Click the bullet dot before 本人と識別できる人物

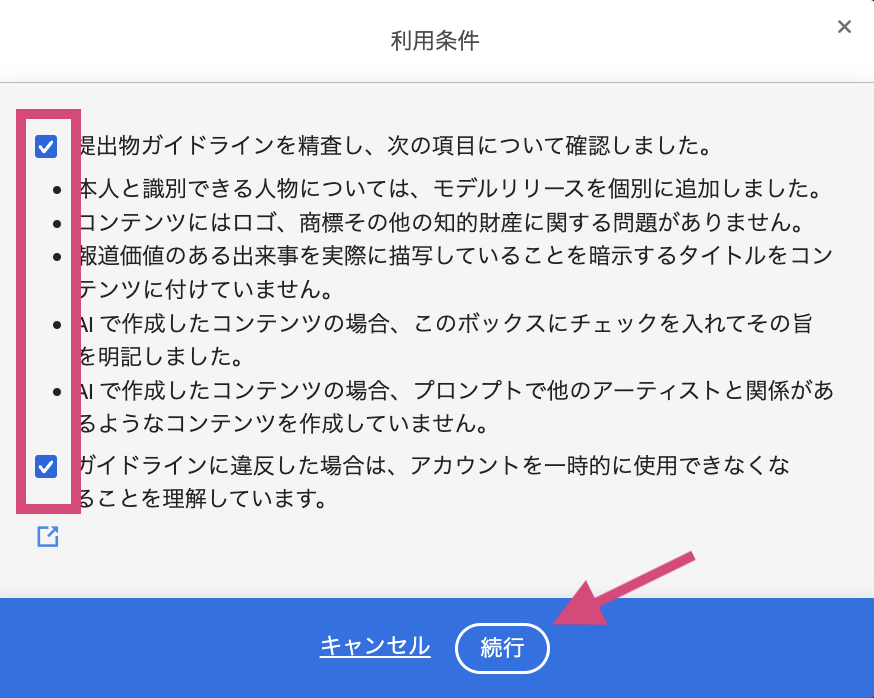click(57, 190)
